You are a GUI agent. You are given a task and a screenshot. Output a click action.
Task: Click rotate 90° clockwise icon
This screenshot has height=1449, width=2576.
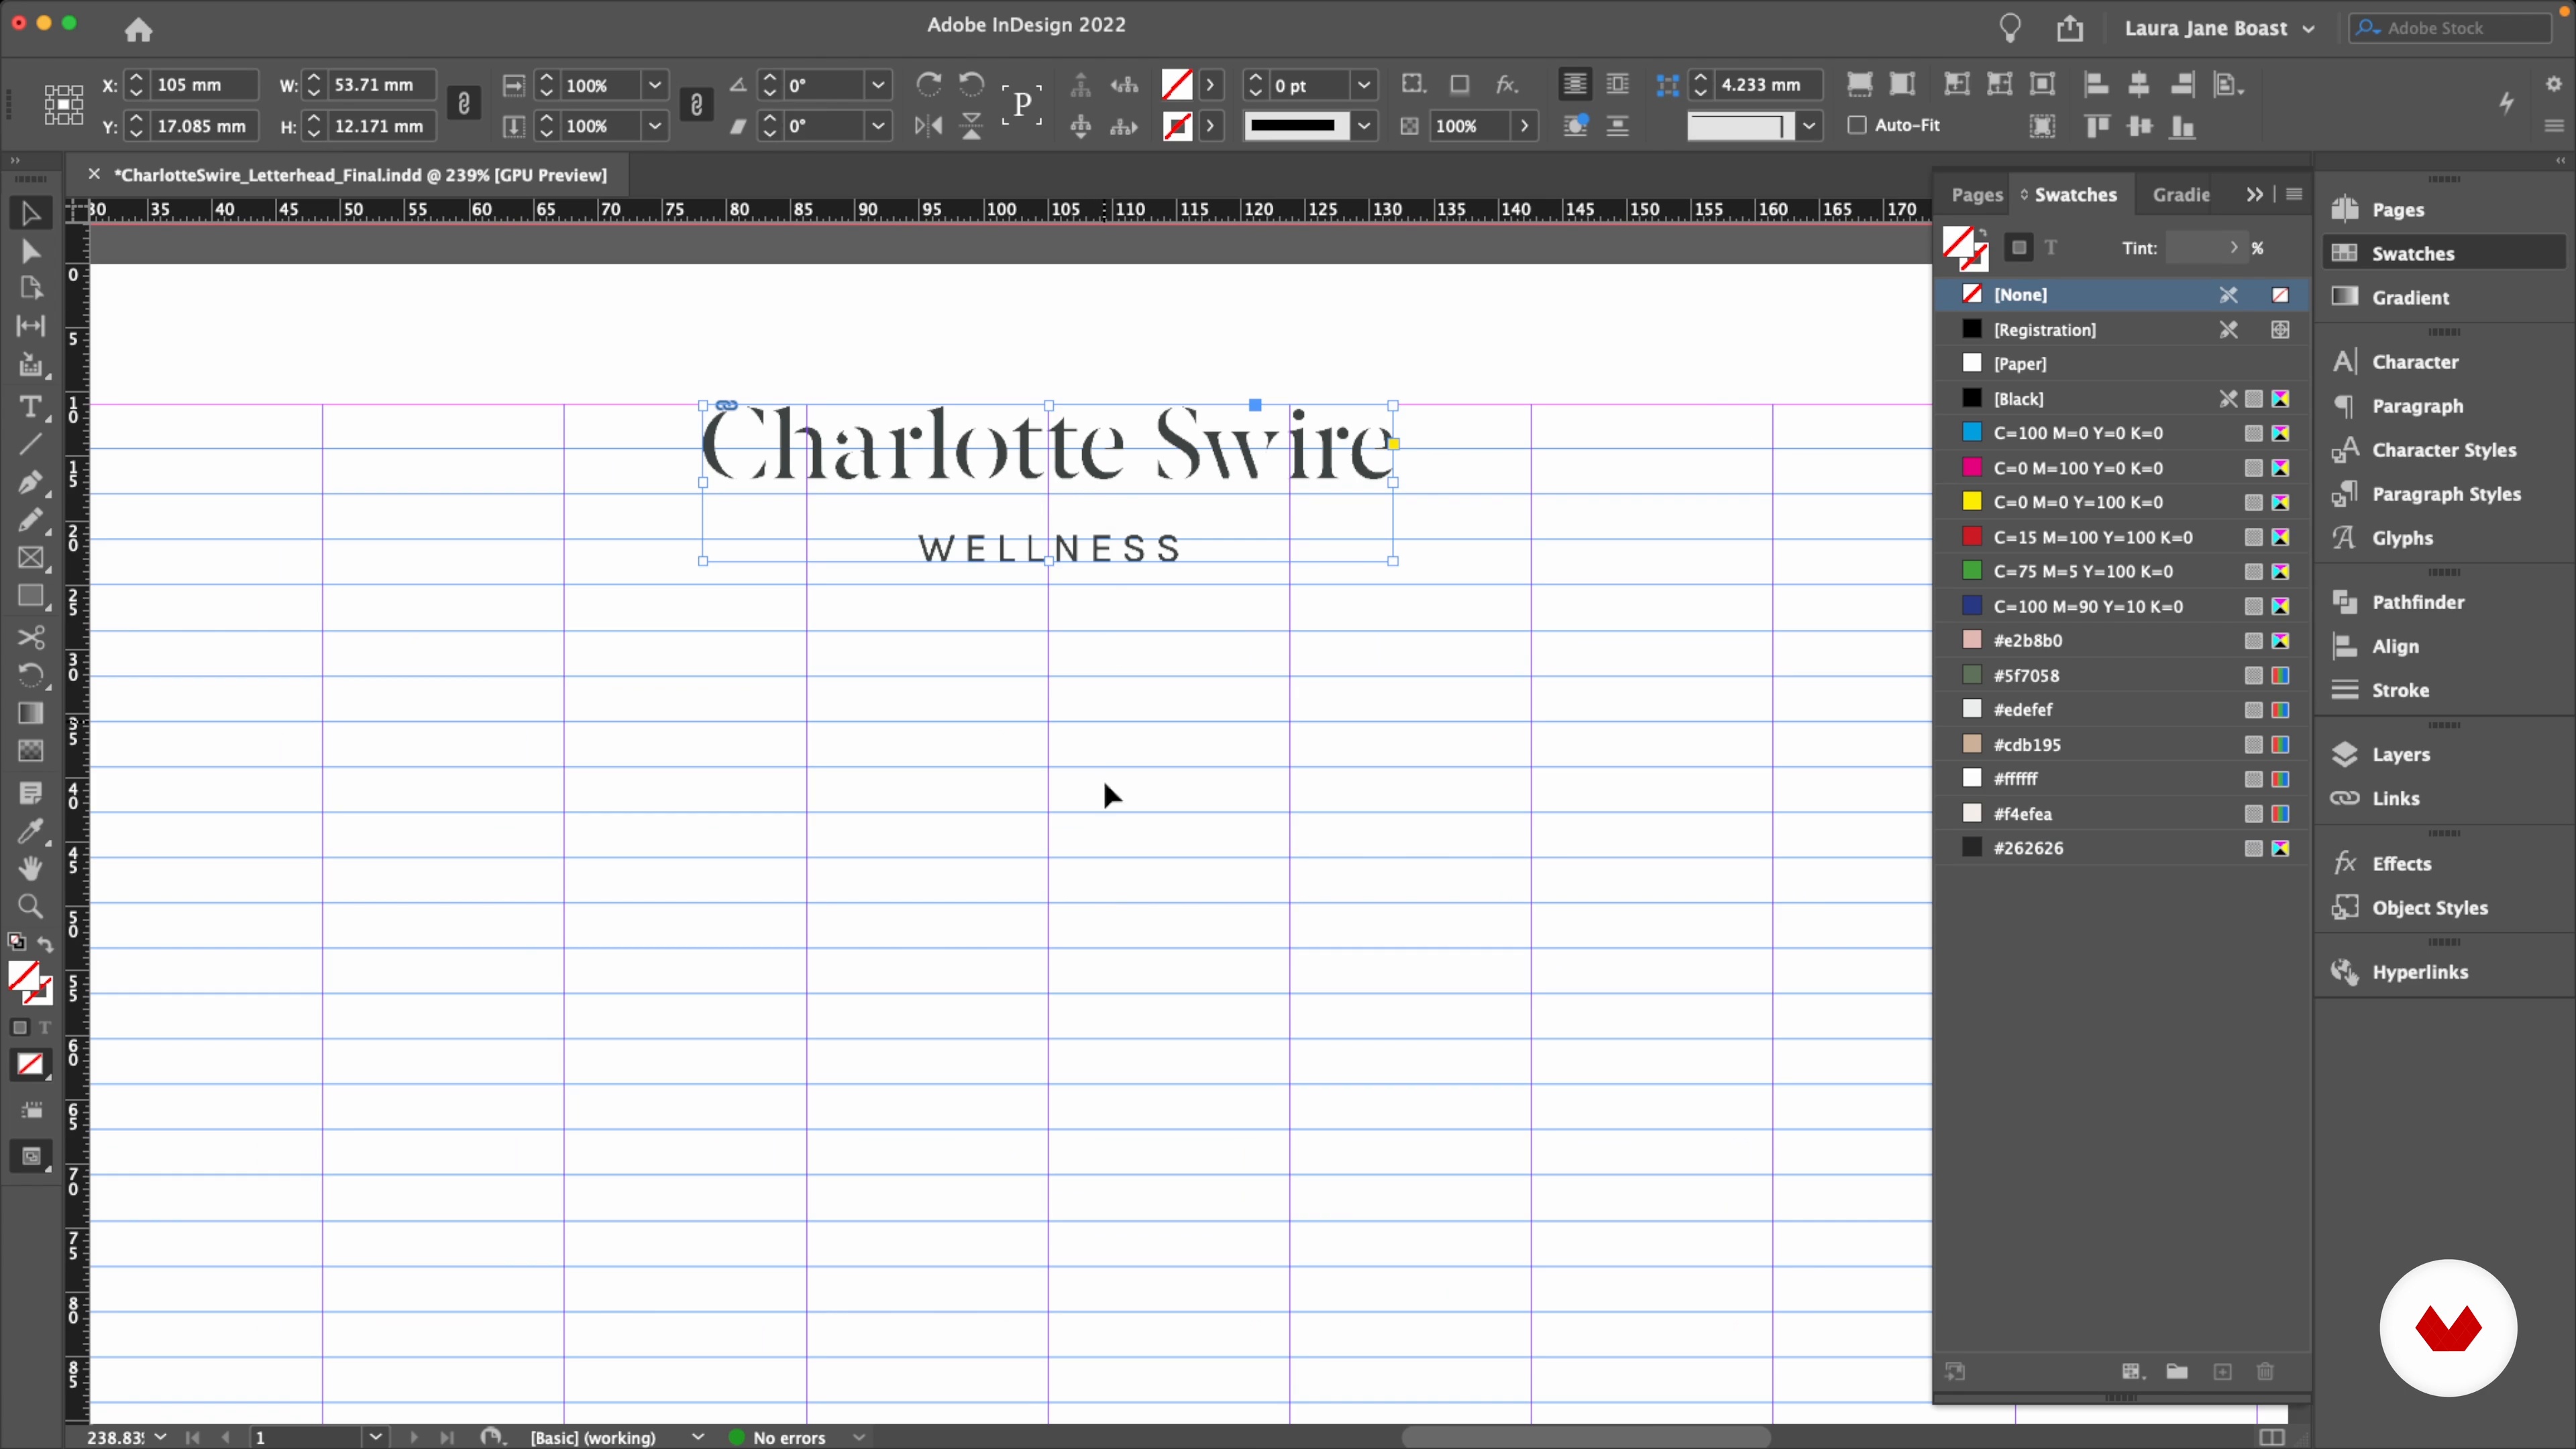[928, 85]
